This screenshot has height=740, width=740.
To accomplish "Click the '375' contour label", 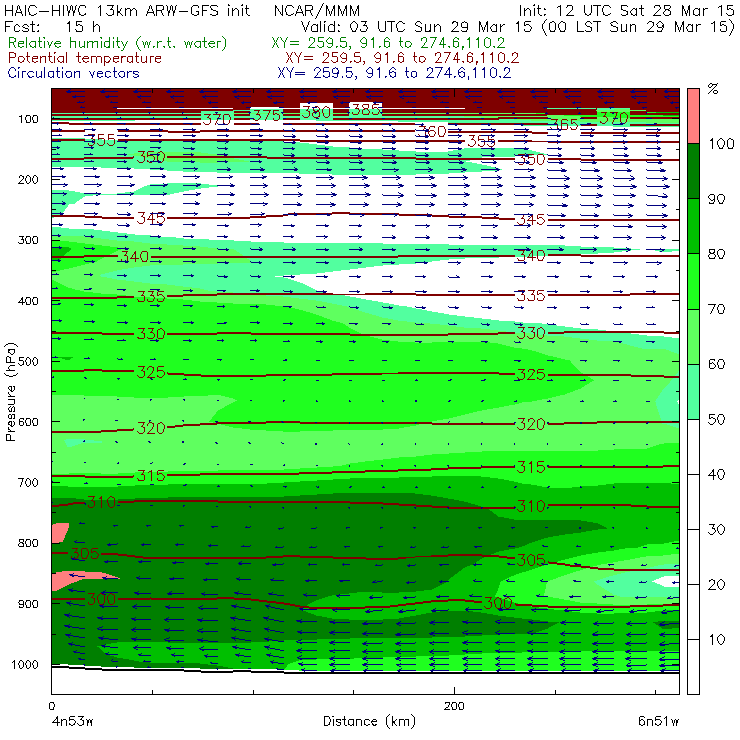I will pyautogui.click(x=267, y=115).
